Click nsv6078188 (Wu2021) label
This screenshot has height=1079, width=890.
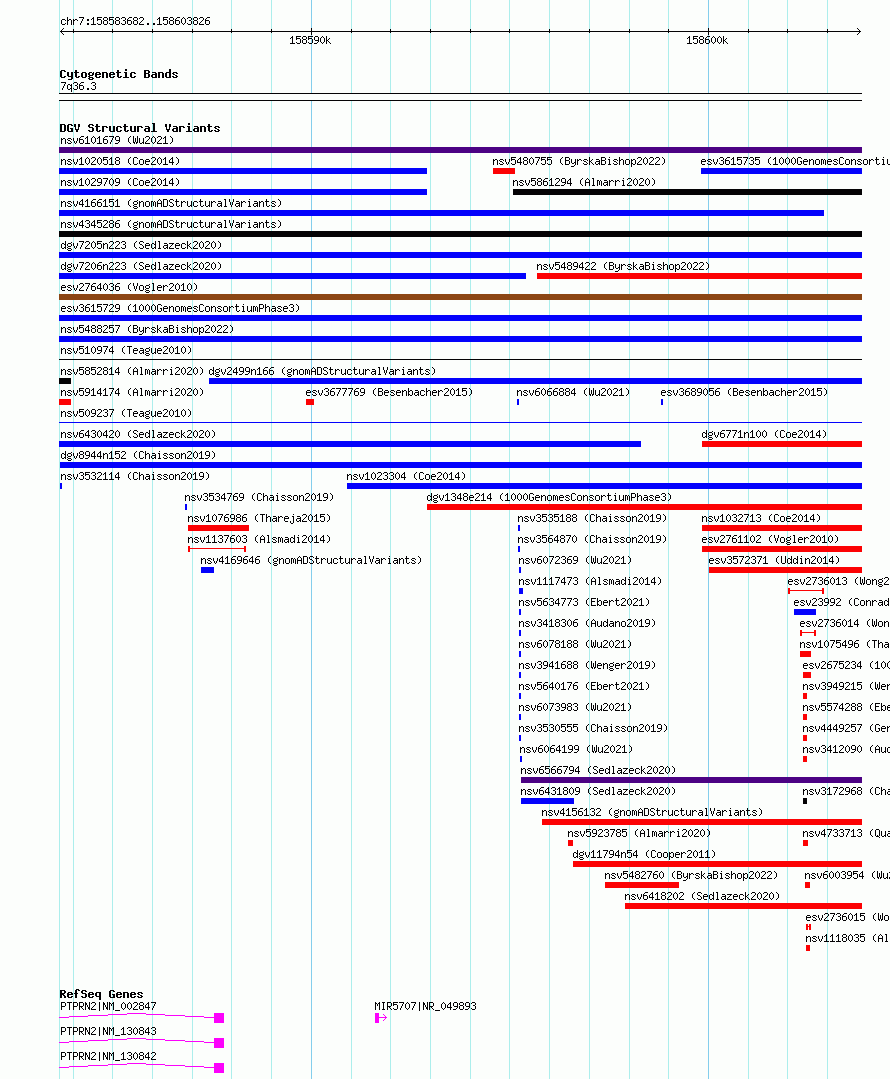[x=575, y=644]
